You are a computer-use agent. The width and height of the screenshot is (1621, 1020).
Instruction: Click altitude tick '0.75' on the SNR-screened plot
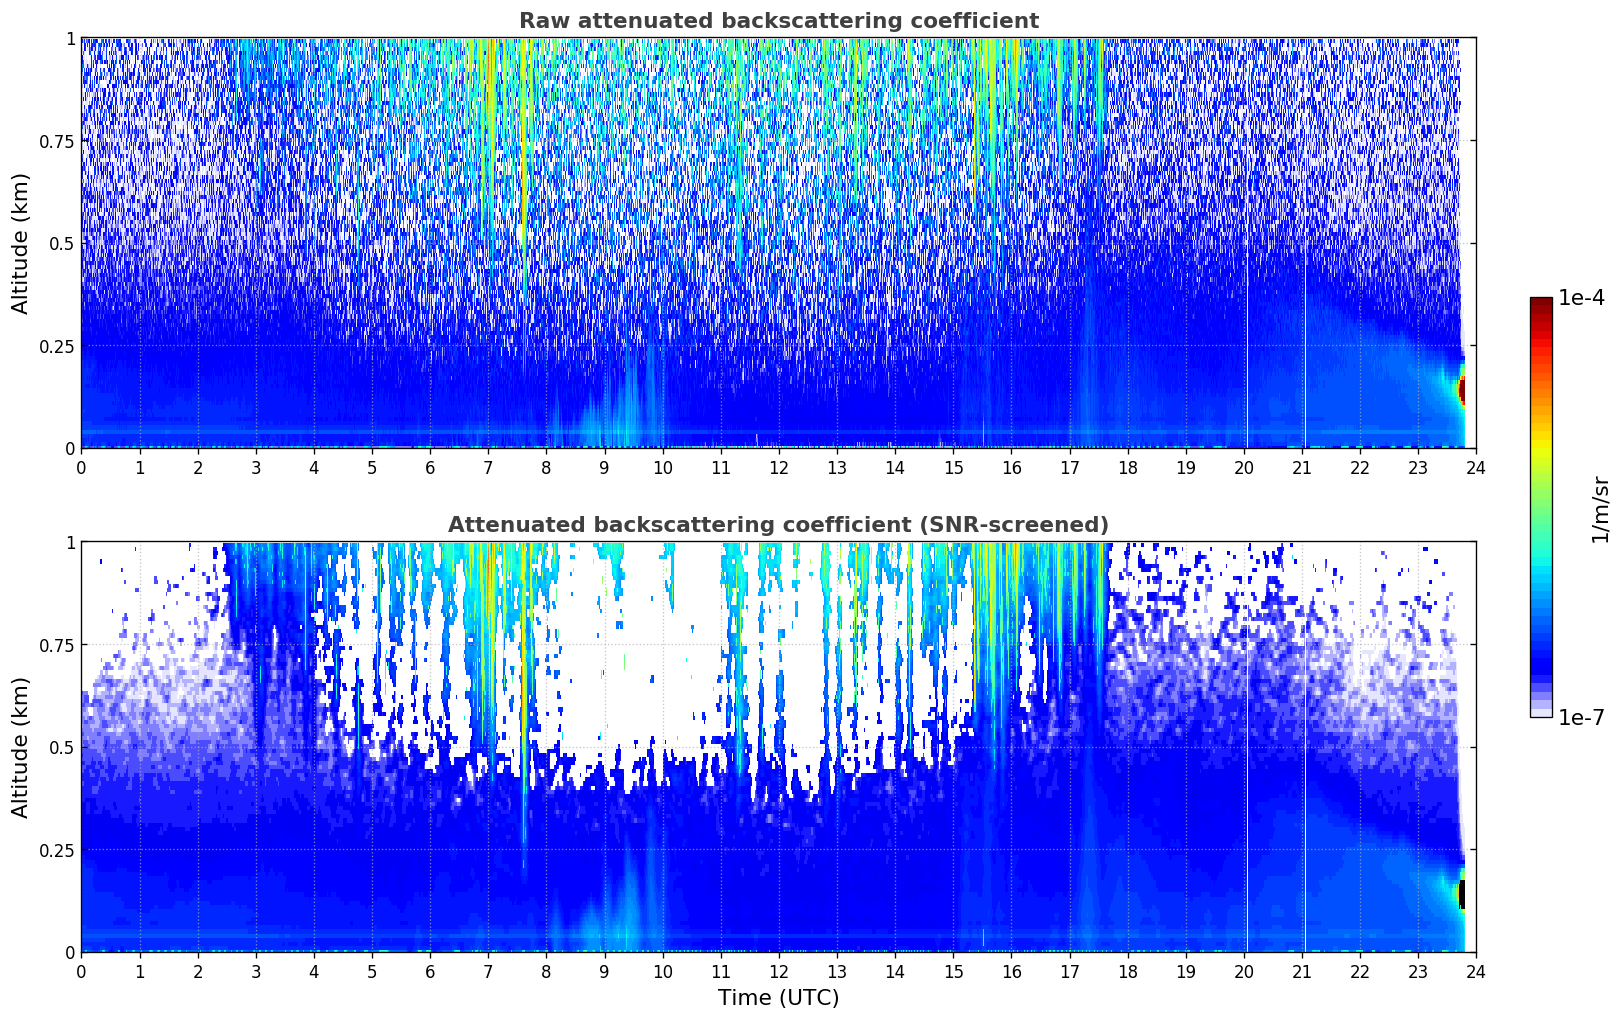(x=56, y=645)
